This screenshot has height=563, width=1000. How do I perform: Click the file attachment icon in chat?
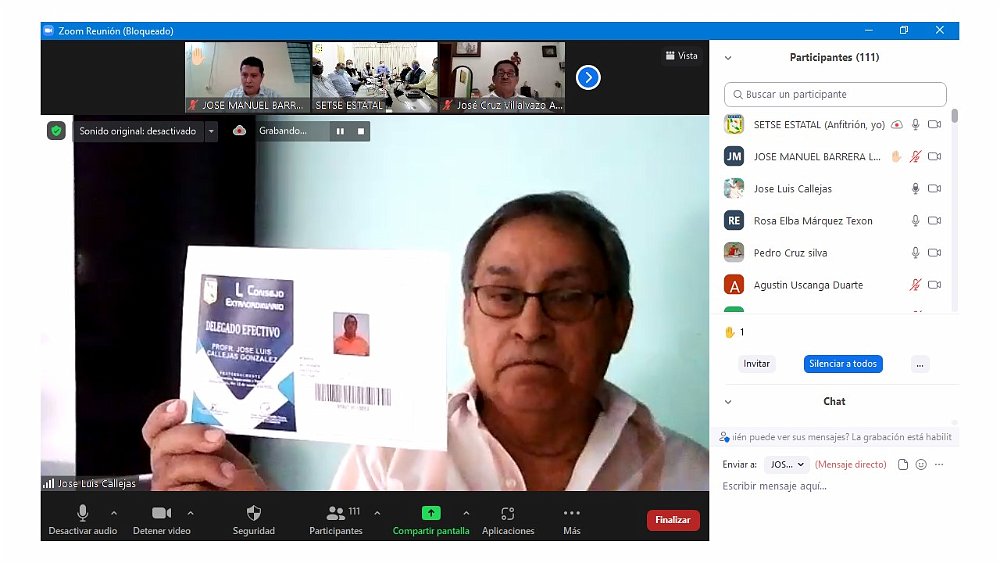pyautogui.click(x=903, y=465)
